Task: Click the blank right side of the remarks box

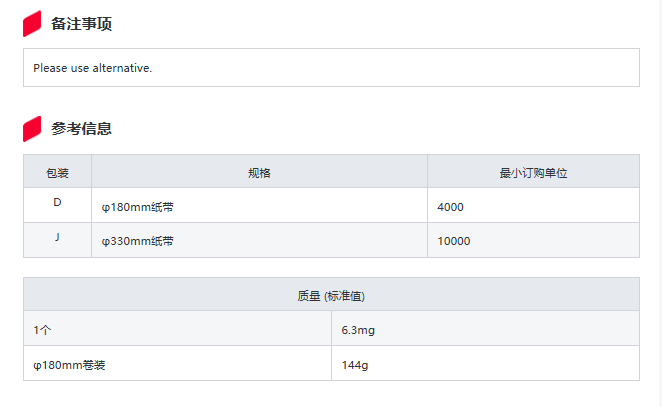Action: 450,68
